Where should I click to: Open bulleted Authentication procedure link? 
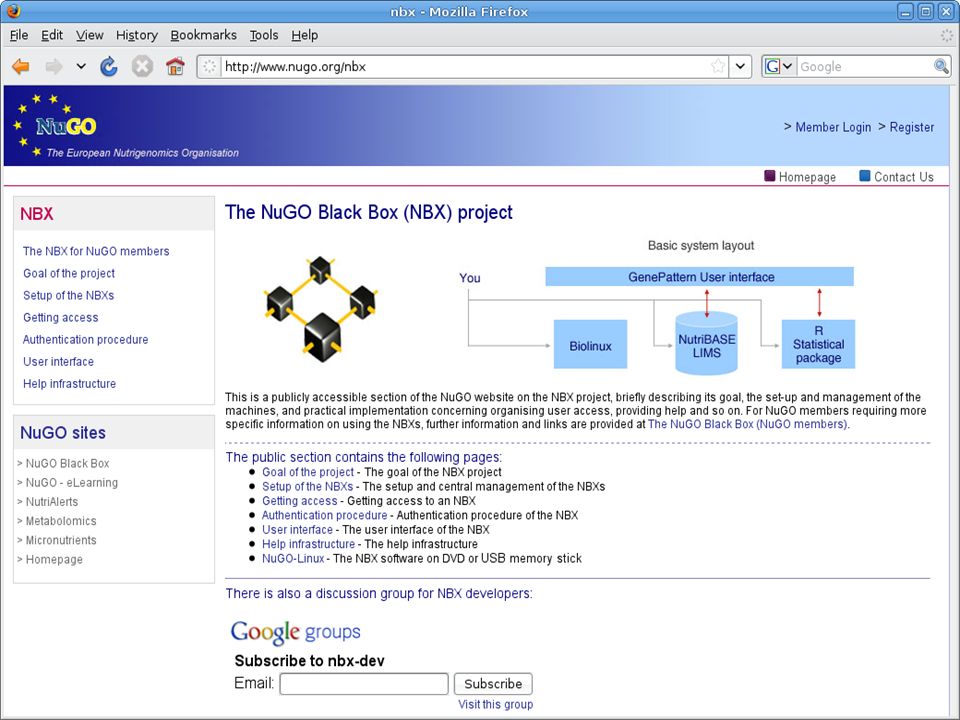324,515
